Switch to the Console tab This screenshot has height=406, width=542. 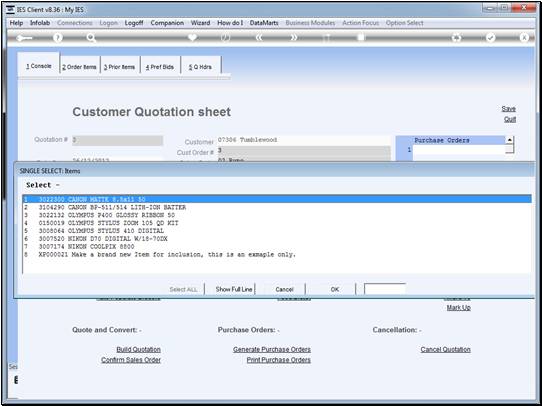pos(39,66)
